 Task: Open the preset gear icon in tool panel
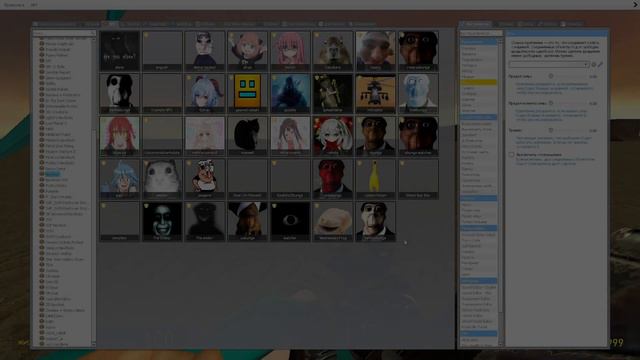coord(594,64)
